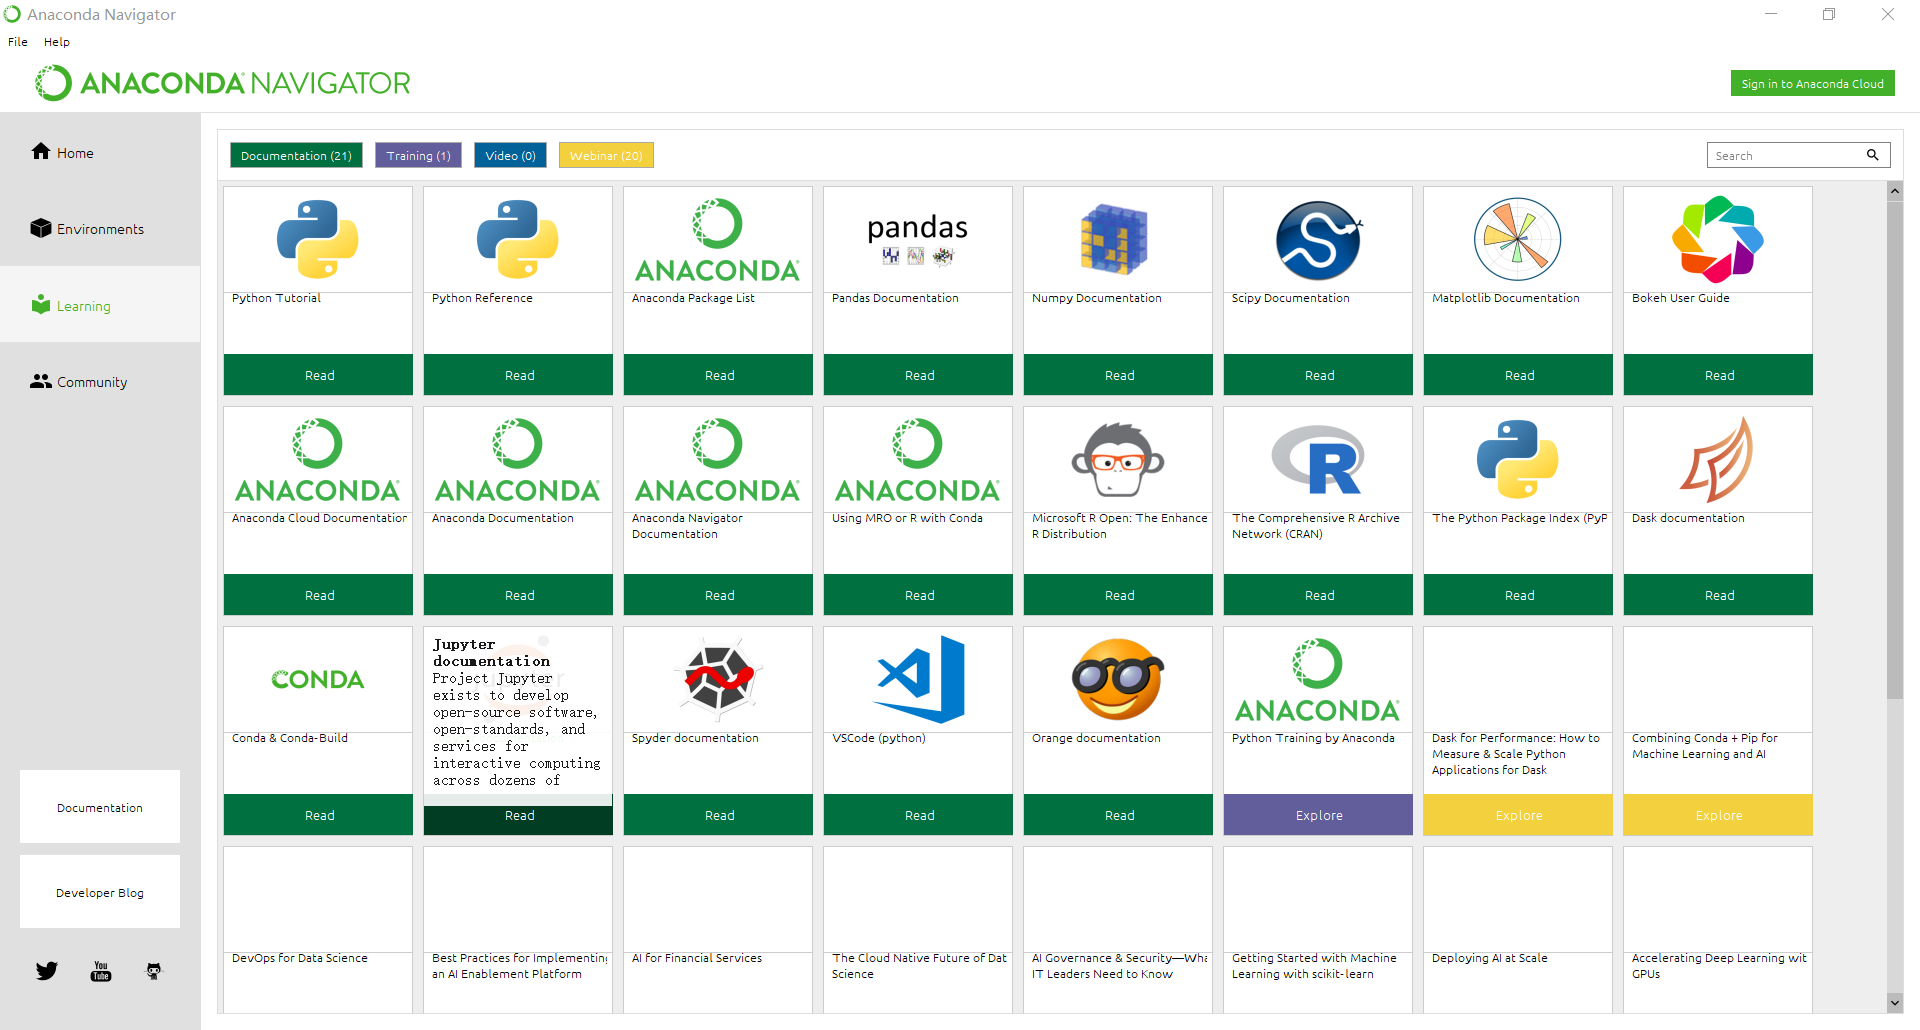The height and width of the screenshot is (1030, 1920).
Task: Click the VSCode logo
Action: click(920, 680)
